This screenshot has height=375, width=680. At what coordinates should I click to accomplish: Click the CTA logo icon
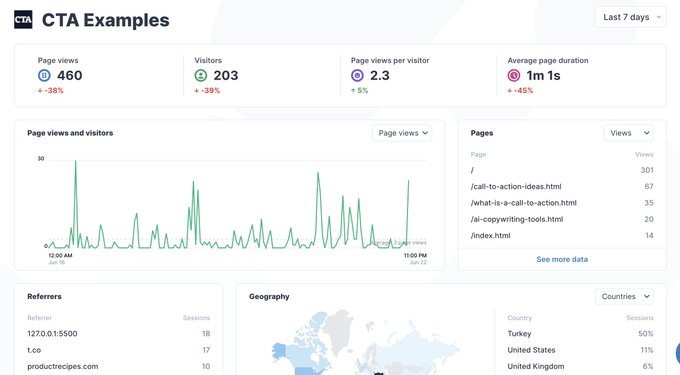pyautogui.click(x=23, y=20)
